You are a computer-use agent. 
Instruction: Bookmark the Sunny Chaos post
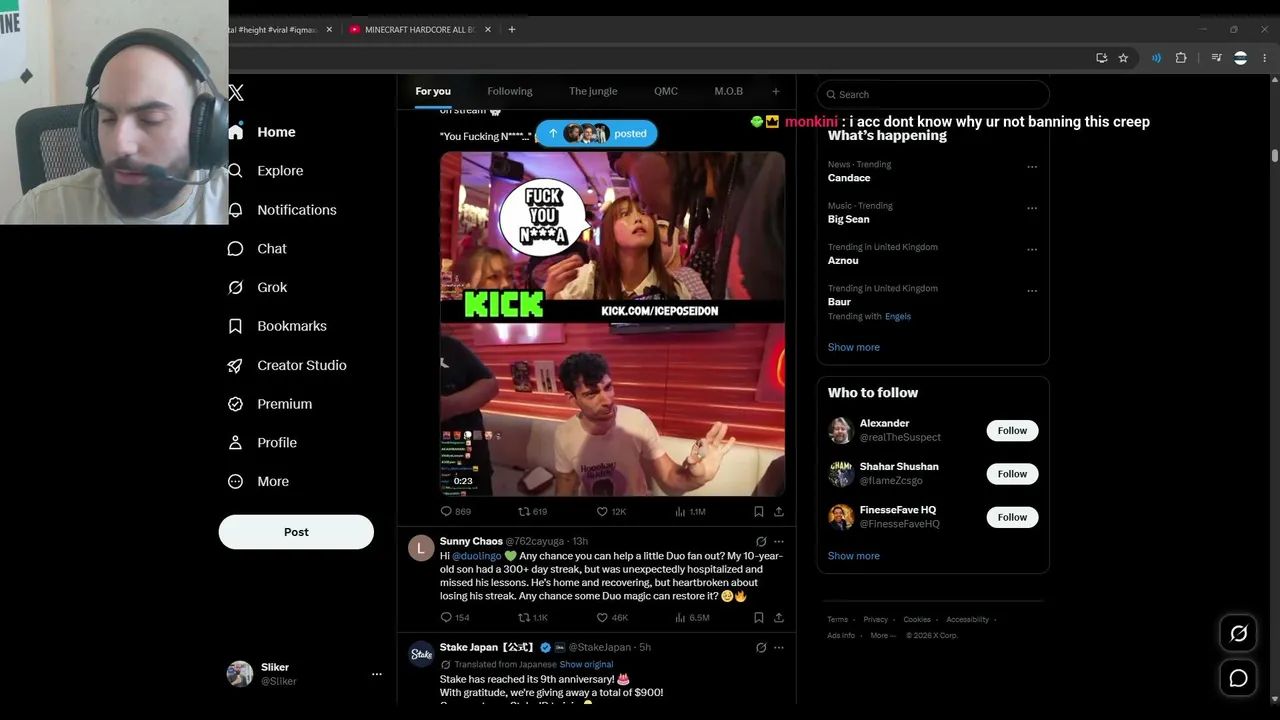pos(759,617)
